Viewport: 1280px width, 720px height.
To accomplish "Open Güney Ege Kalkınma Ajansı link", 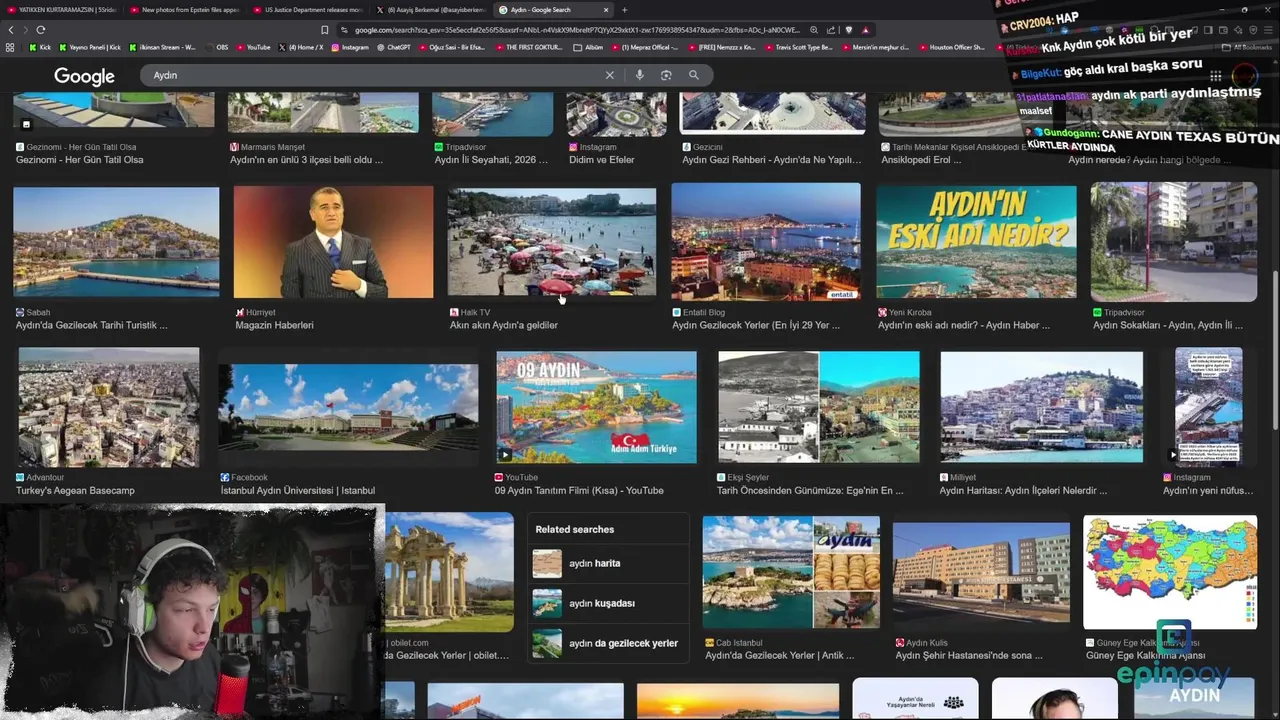I will 1145,655.
